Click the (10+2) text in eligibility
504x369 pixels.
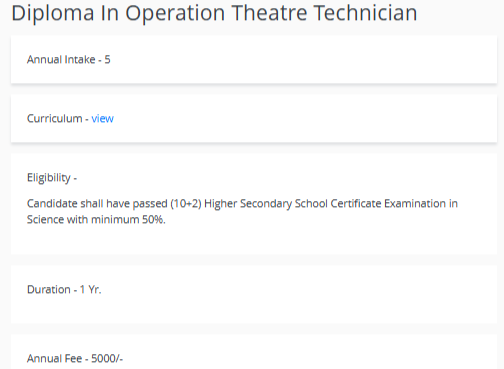click(x=186, y=204)
